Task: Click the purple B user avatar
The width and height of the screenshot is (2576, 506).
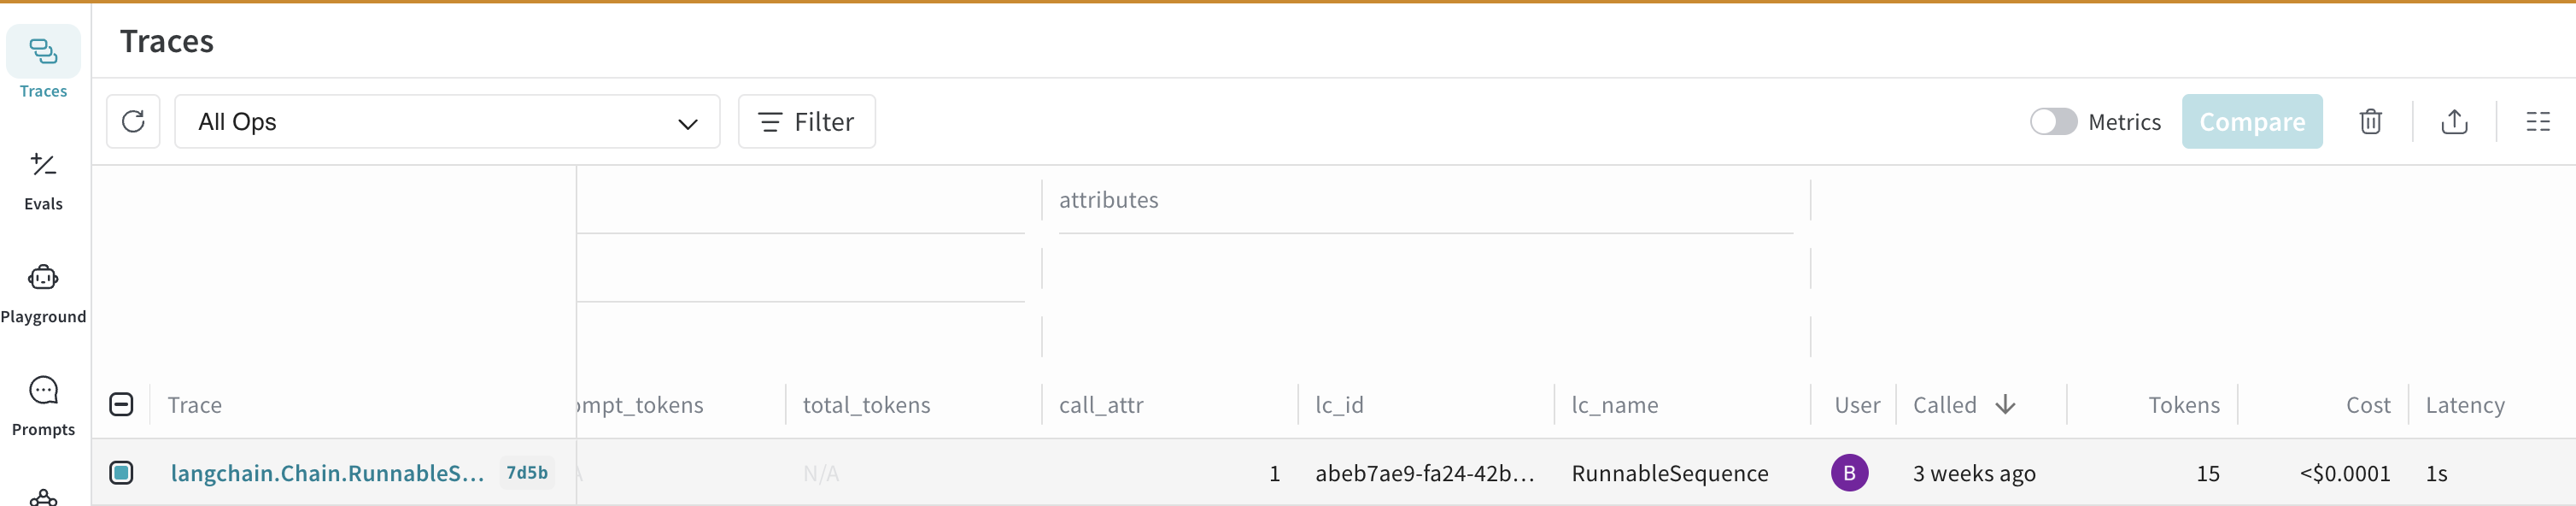Action: 1851,473
